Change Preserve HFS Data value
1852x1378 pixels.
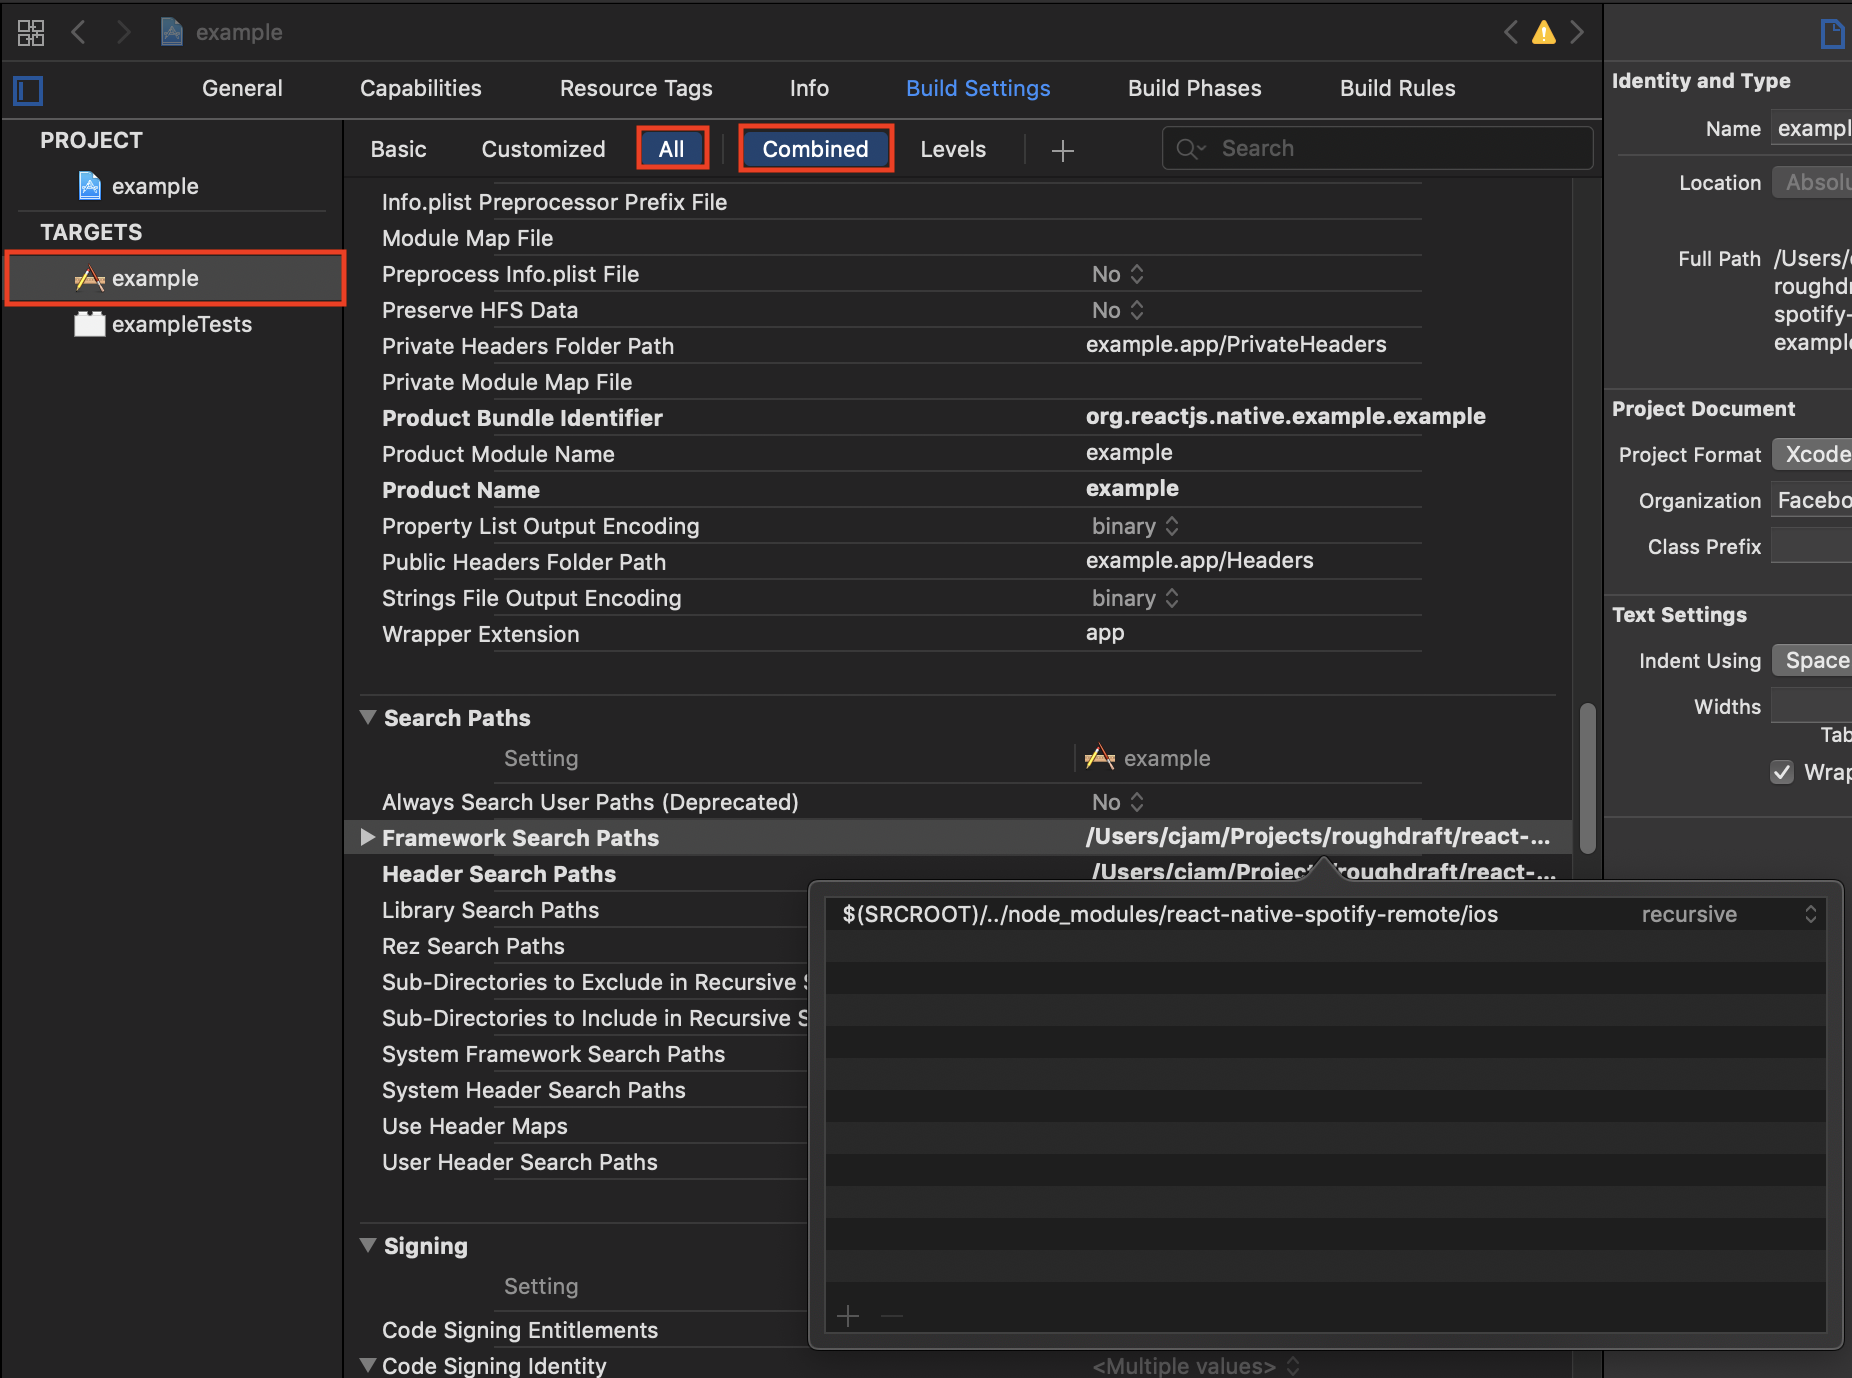[x=1118, y=310]
